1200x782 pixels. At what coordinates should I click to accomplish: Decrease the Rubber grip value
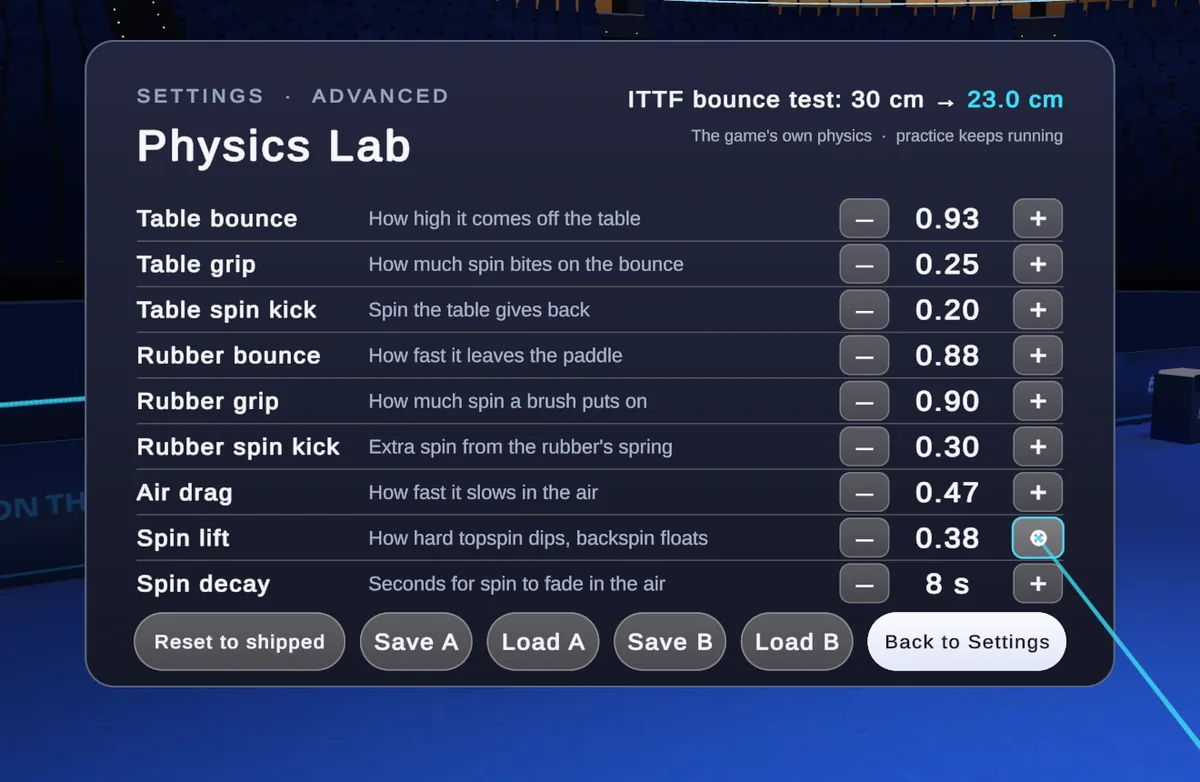[864, 402]
